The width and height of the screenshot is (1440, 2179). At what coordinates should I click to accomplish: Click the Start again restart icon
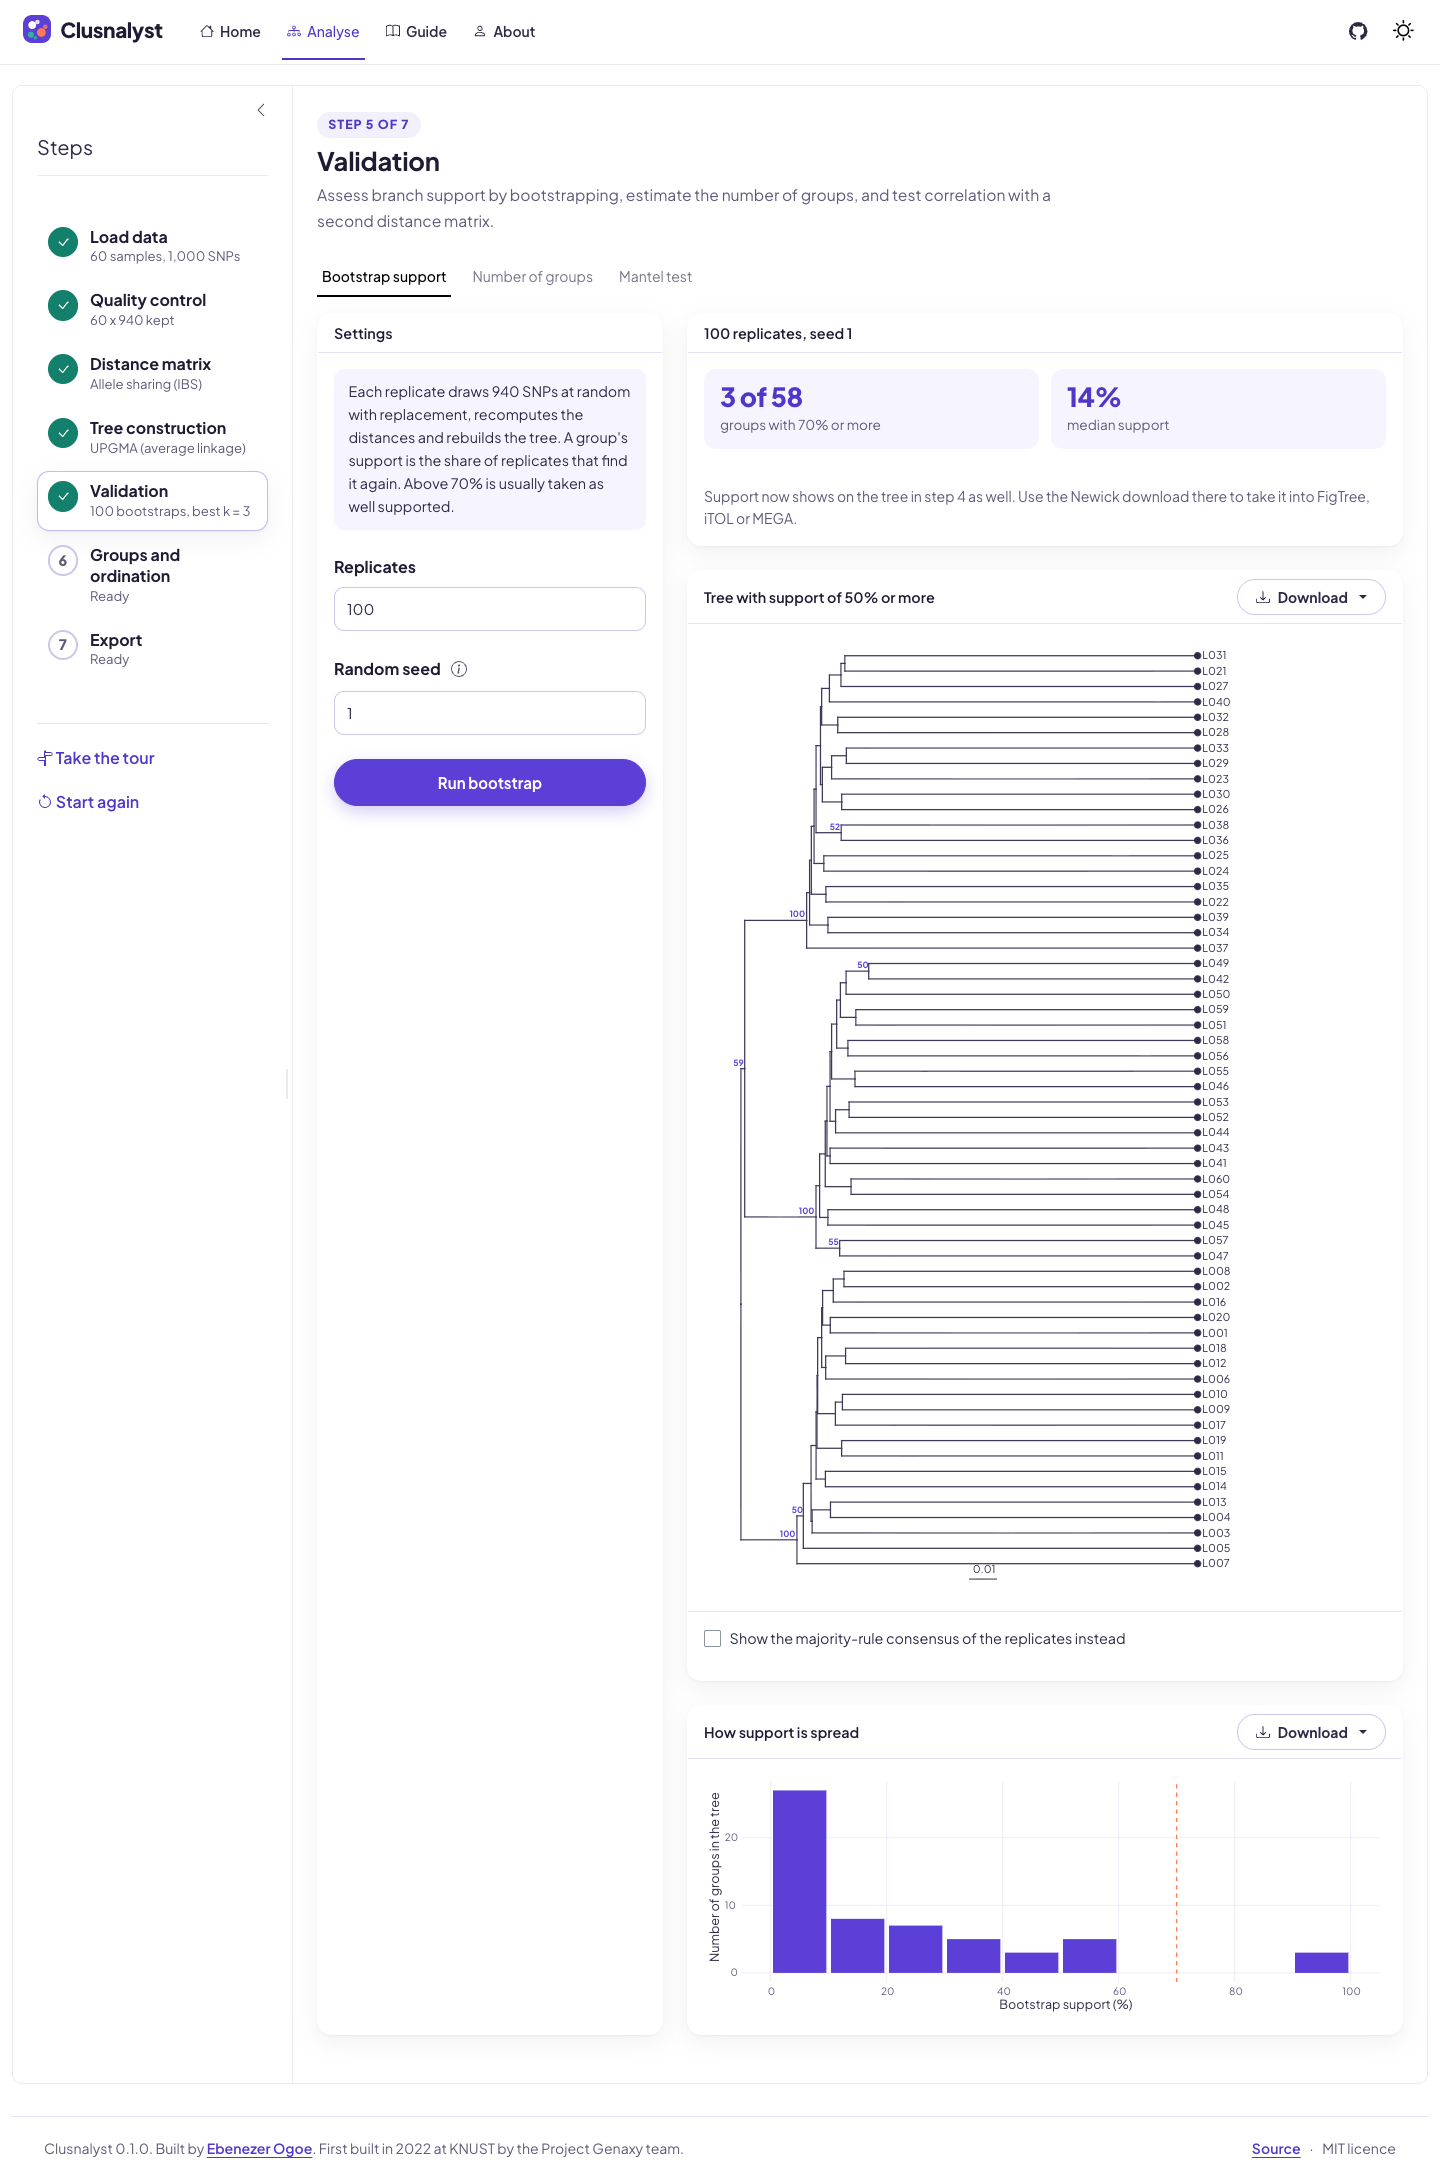pos(45,802)
